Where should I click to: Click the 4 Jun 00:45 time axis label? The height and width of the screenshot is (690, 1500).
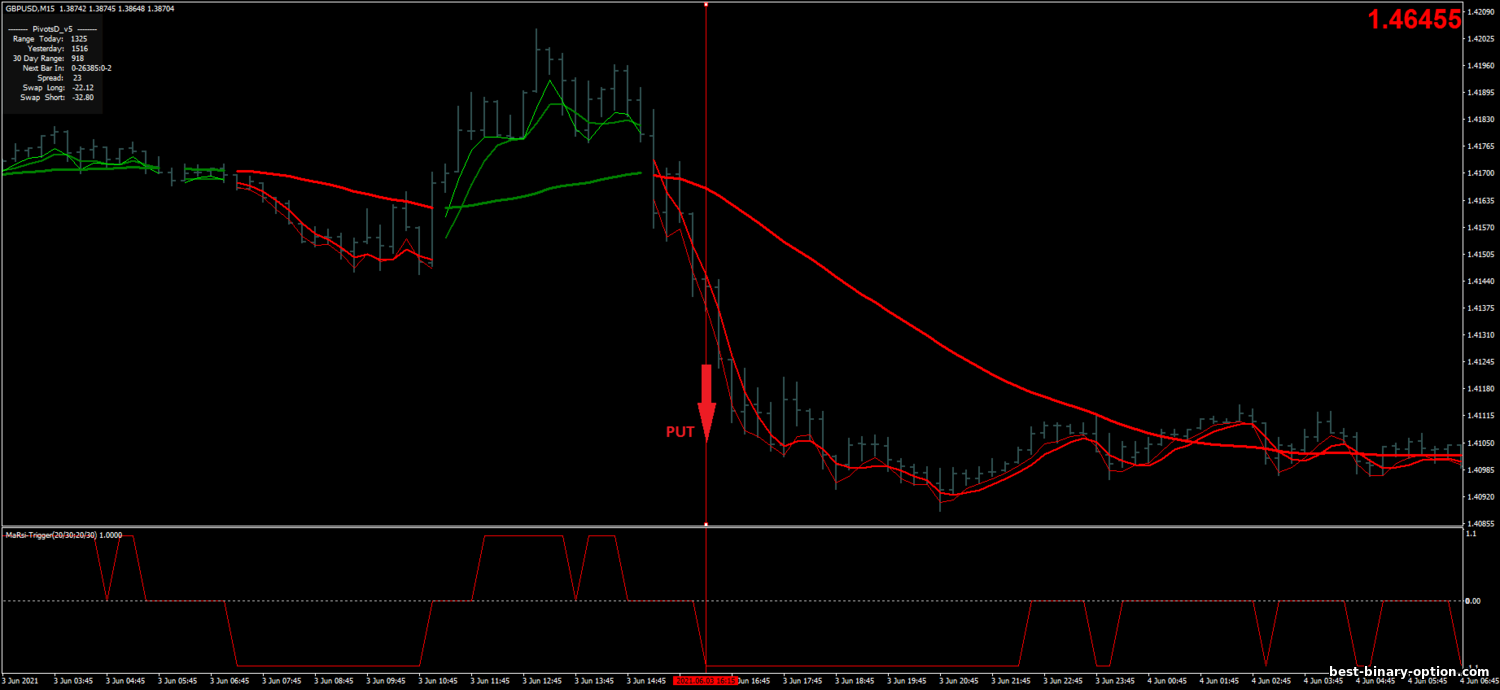(x=1169, y=681)
